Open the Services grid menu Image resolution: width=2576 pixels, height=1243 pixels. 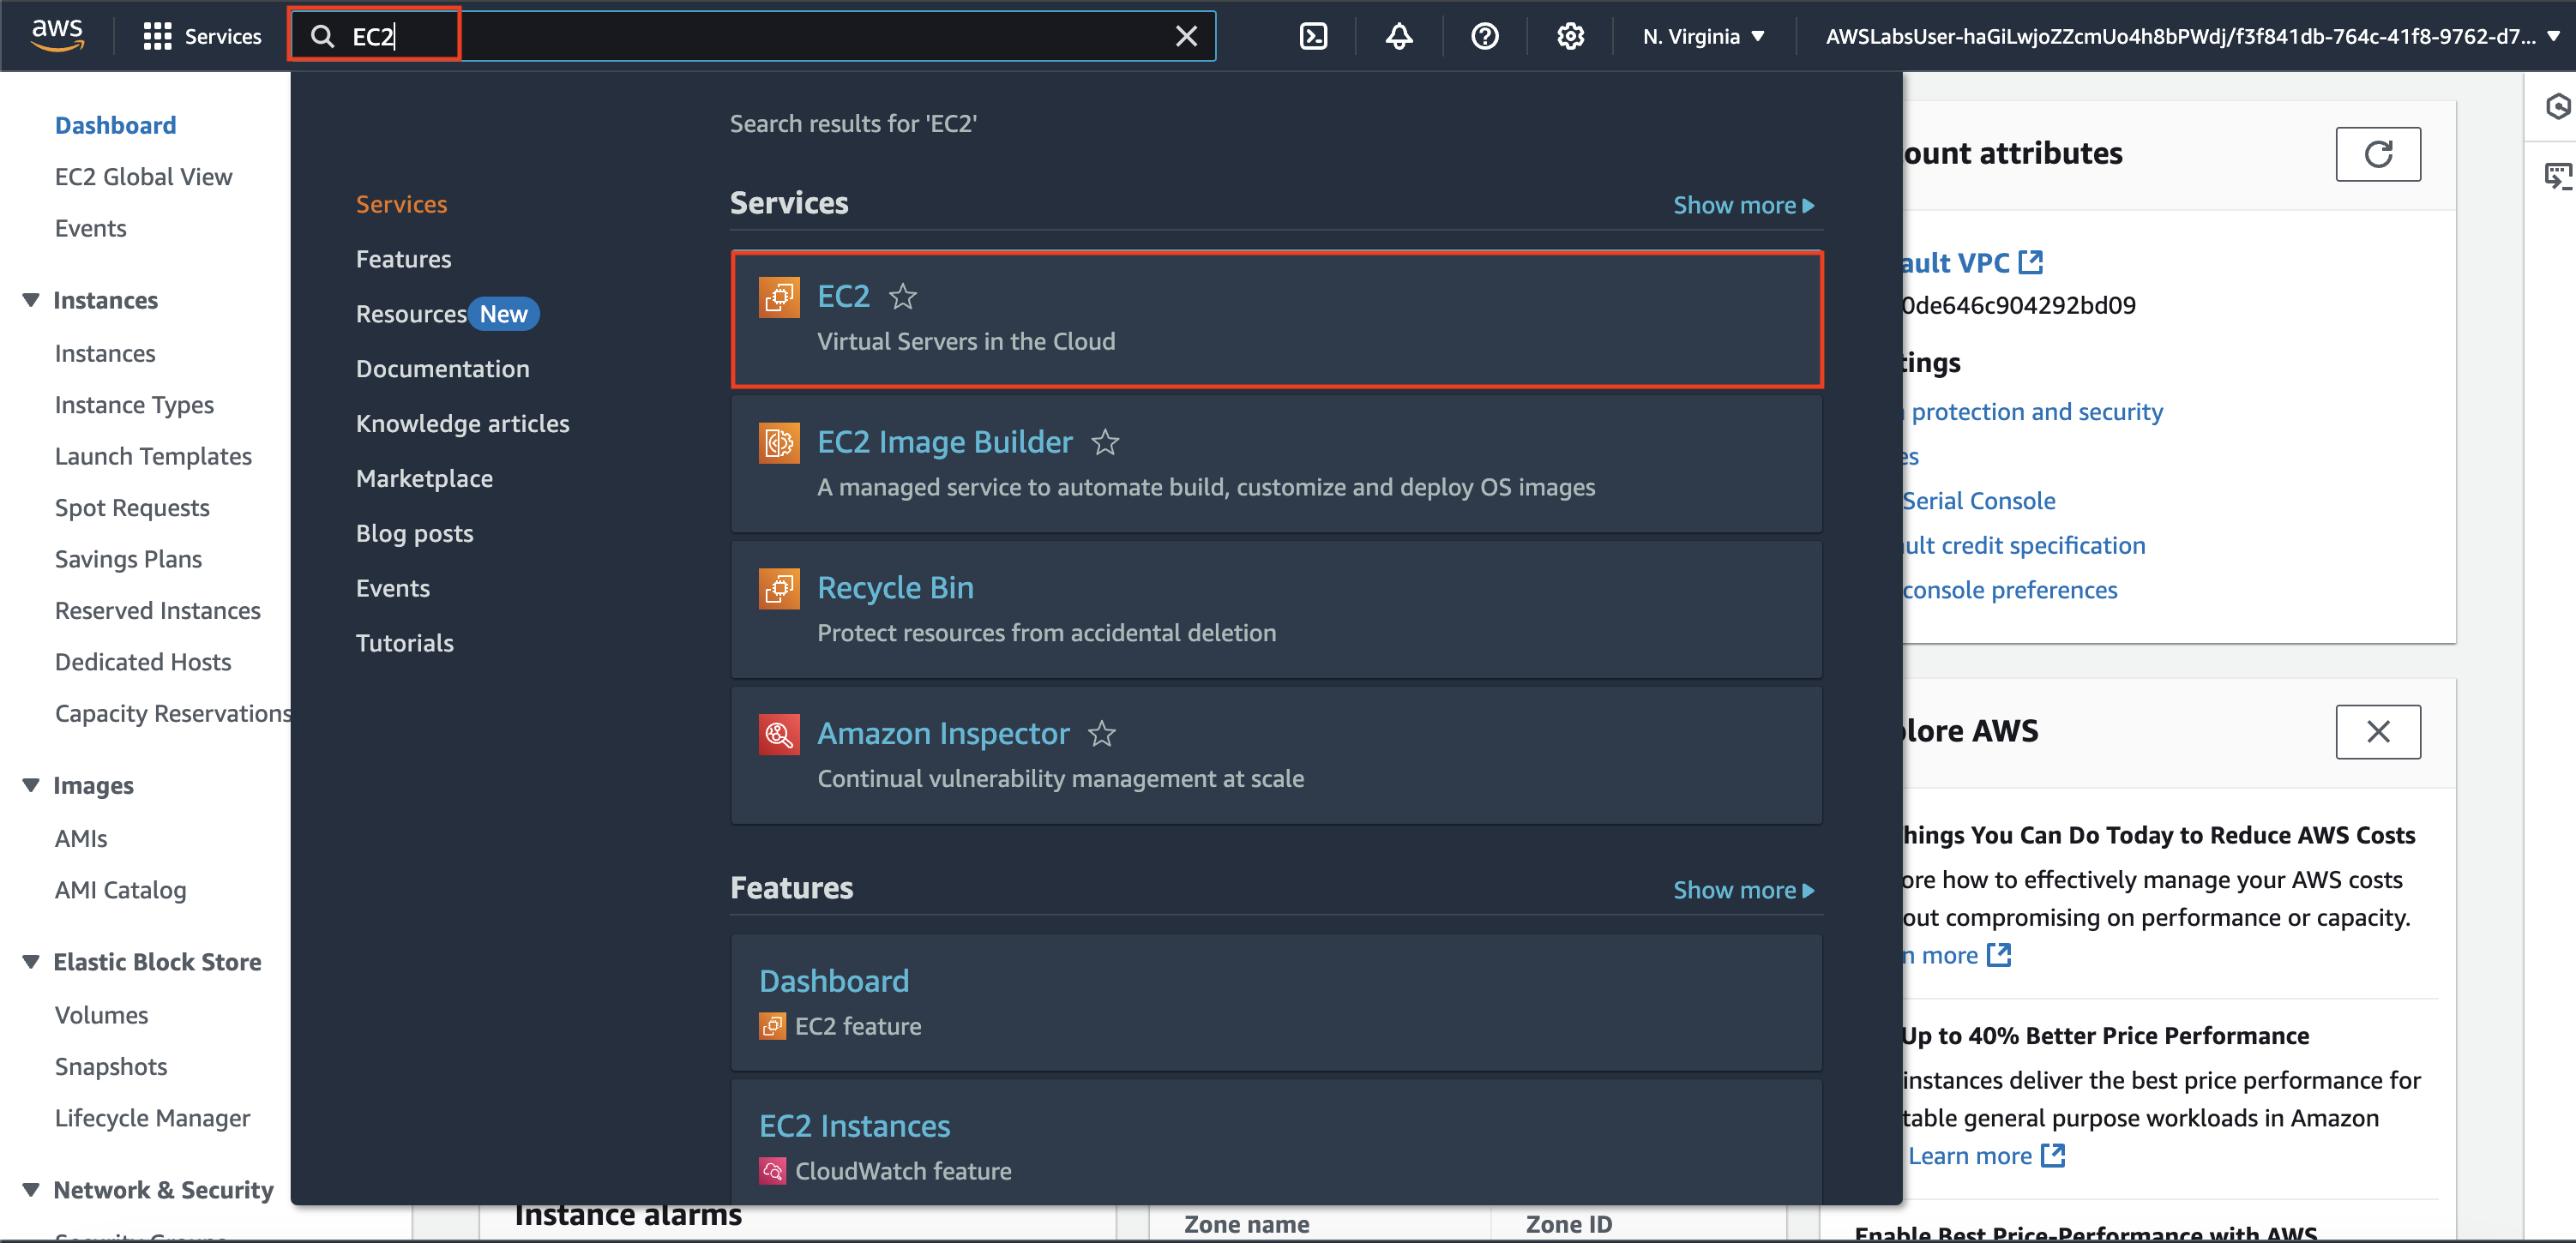pos(203,37)
